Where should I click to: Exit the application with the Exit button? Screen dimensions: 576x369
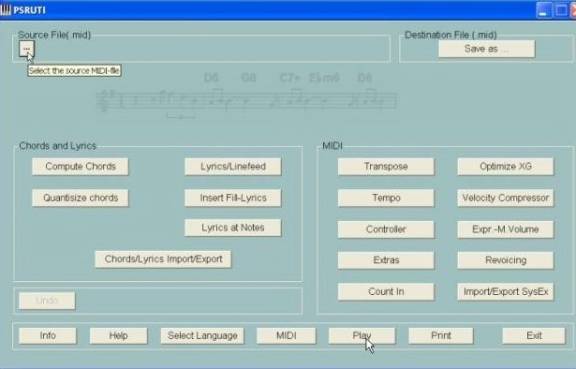534,336
